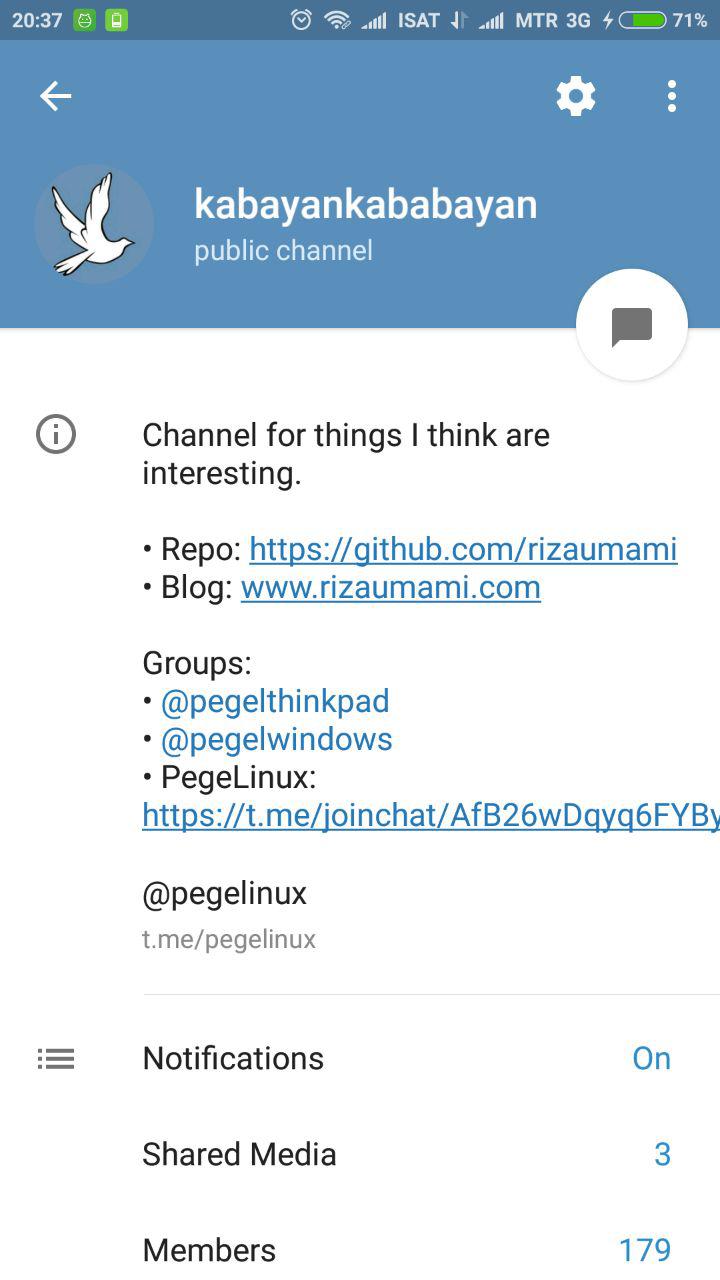Image resolution: width=720 pixels, height=1280 pixels.
Task: Tap the info circle icon
Action: tap(56, 435)
